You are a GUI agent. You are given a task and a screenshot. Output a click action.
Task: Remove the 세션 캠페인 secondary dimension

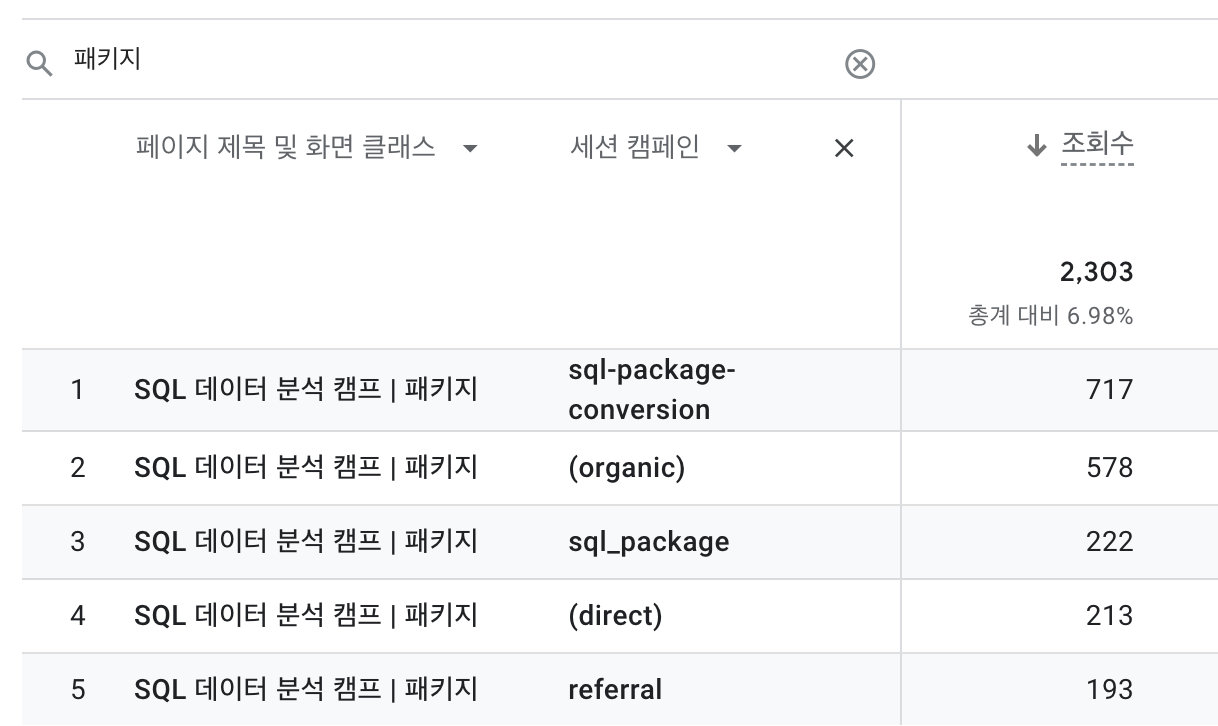844,149
